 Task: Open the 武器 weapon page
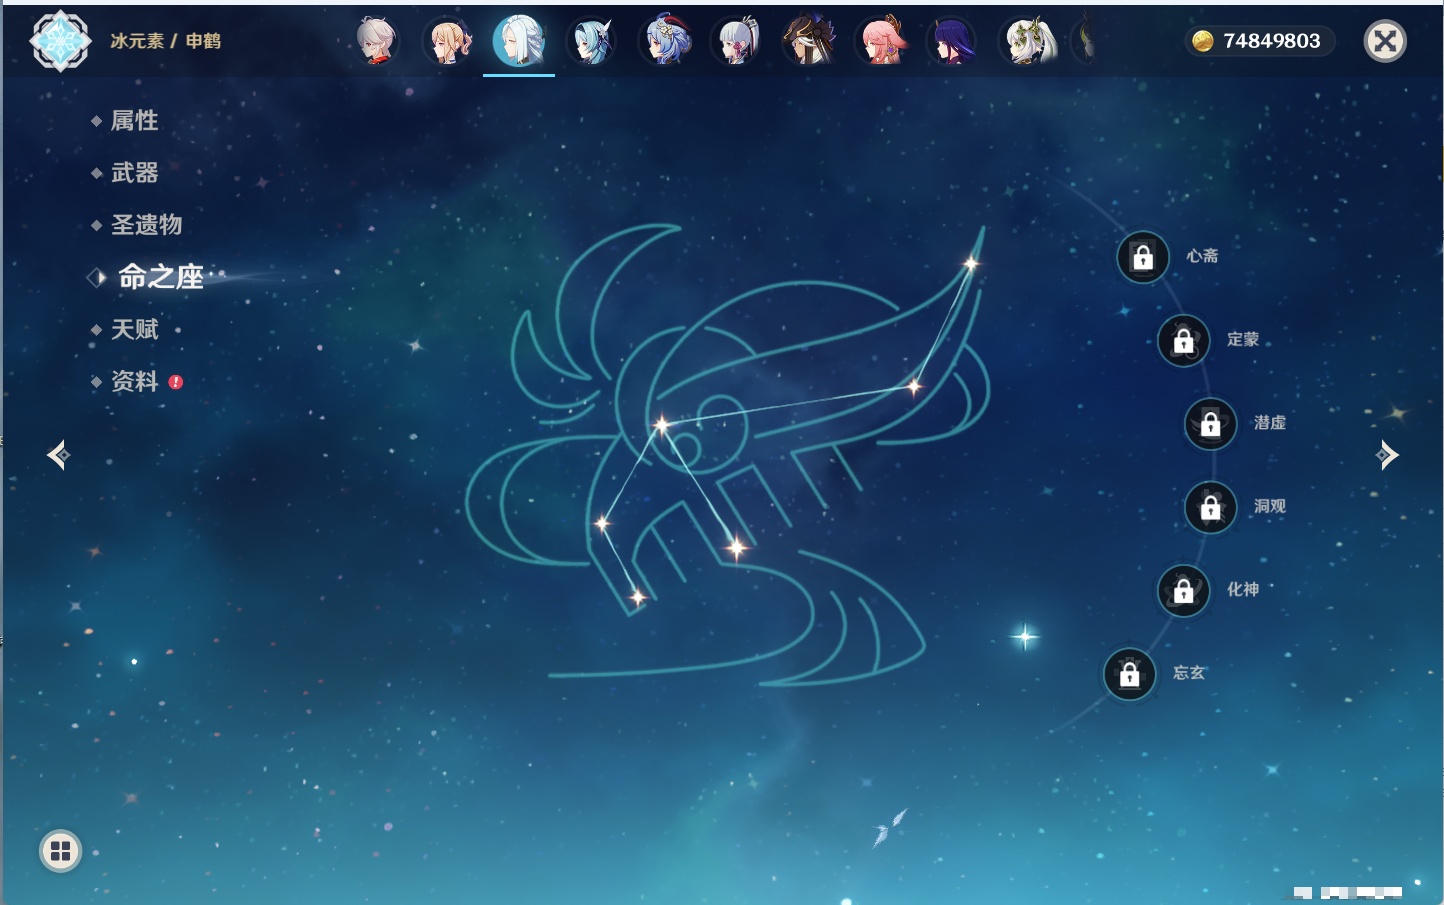tap(134, 173)
